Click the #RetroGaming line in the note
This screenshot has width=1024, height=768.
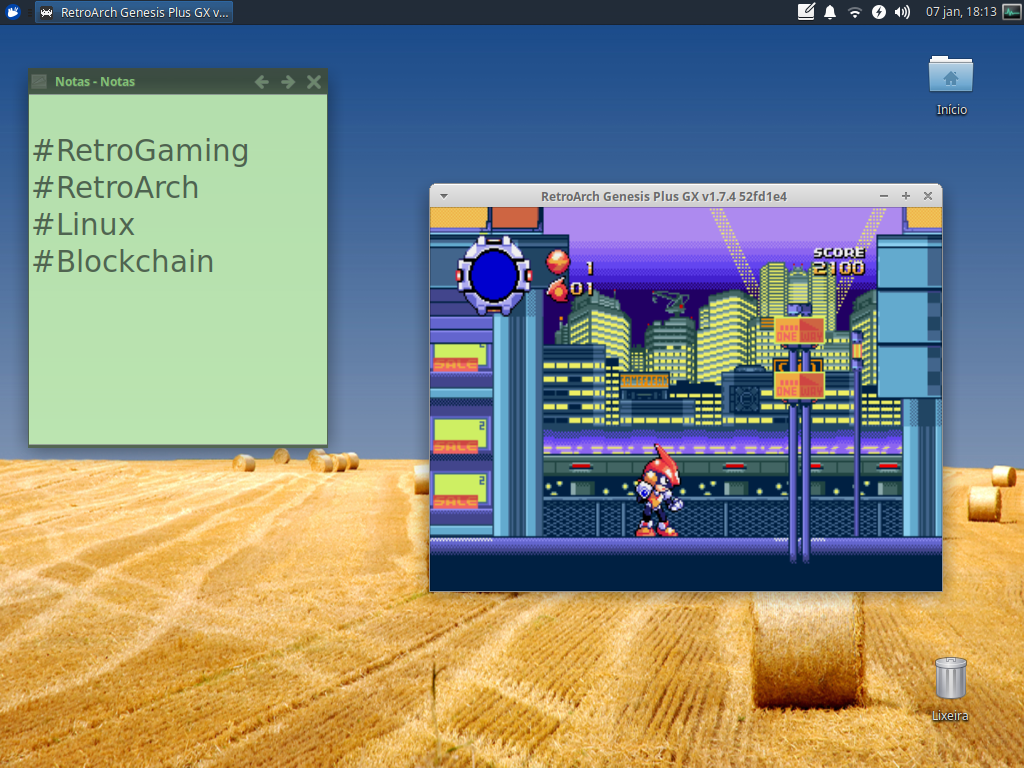pos(141,150)
